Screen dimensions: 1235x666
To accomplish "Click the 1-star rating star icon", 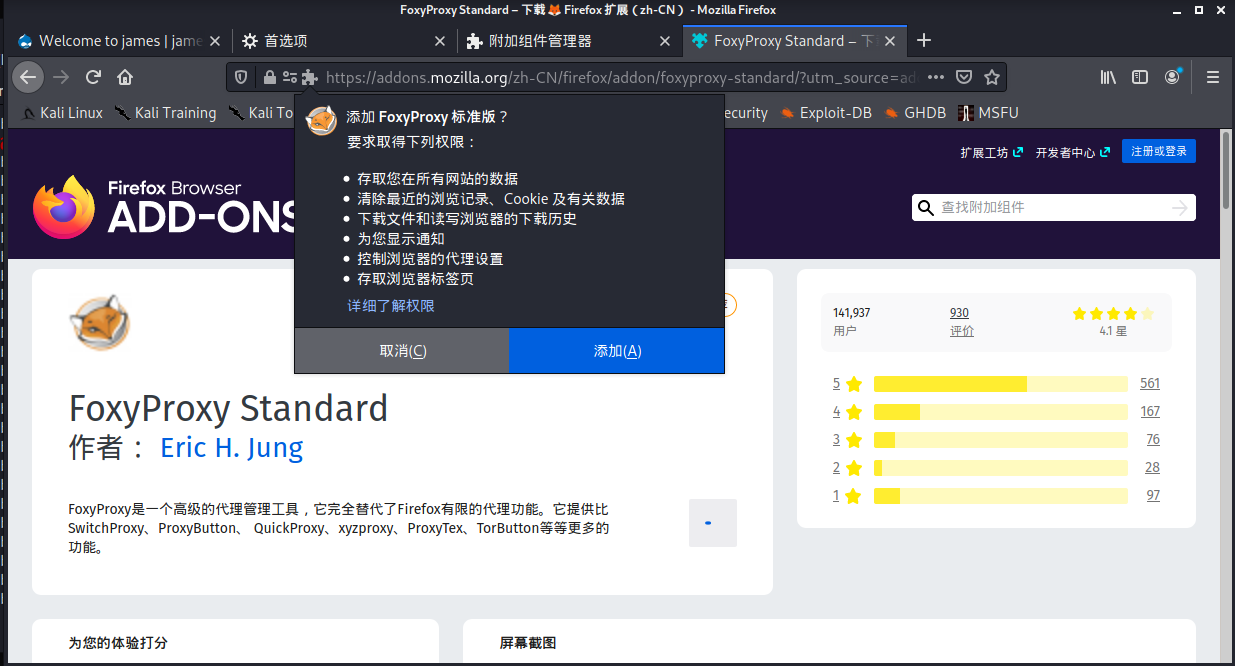I will coord(853,496).
